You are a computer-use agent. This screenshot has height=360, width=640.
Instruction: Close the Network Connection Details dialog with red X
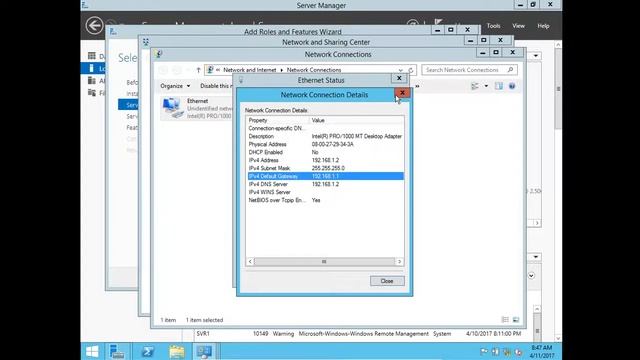pyautogui.click(x=402, y=93)
